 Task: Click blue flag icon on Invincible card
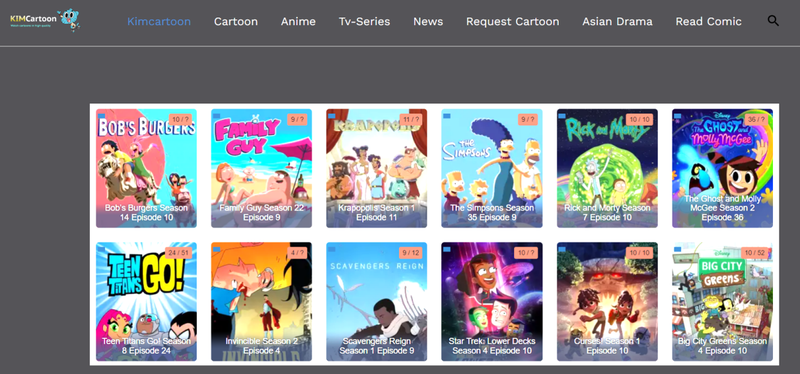tap(216, 249)
